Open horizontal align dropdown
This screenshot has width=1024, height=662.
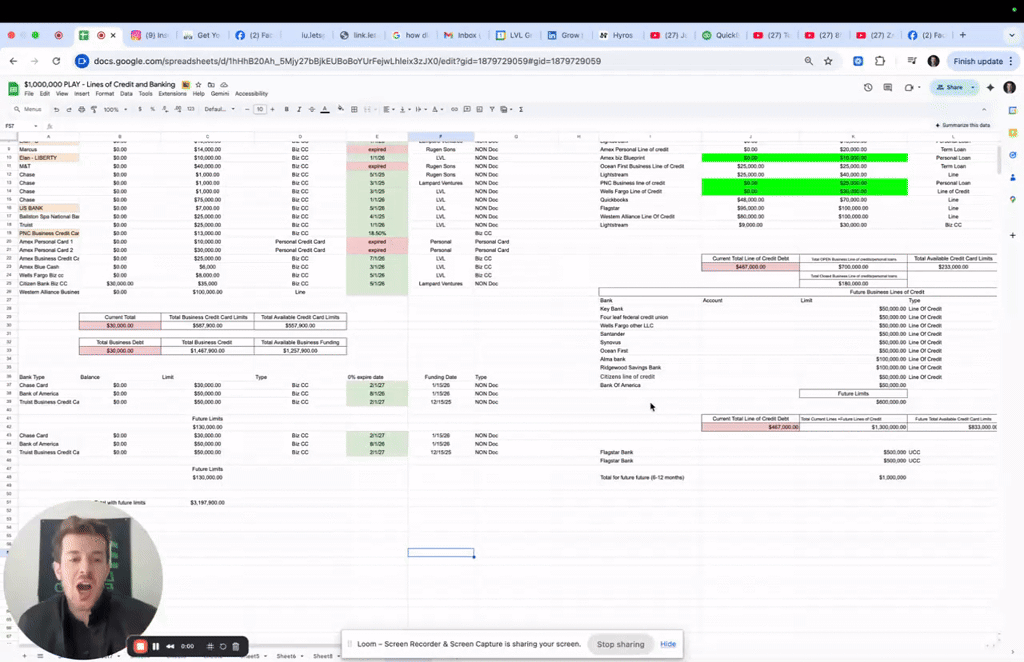[389, 110]
